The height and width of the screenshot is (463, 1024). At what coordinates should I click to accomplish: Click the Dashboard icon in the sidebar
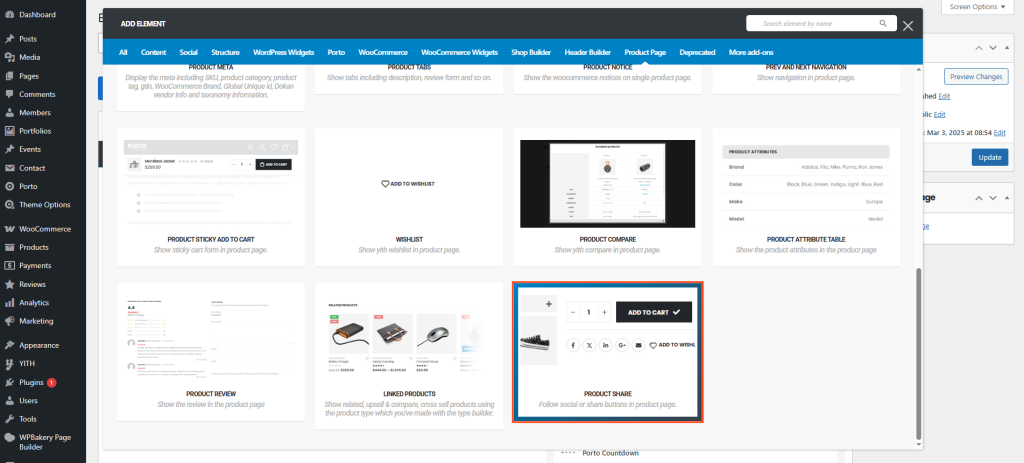click(x=9, y=15)
